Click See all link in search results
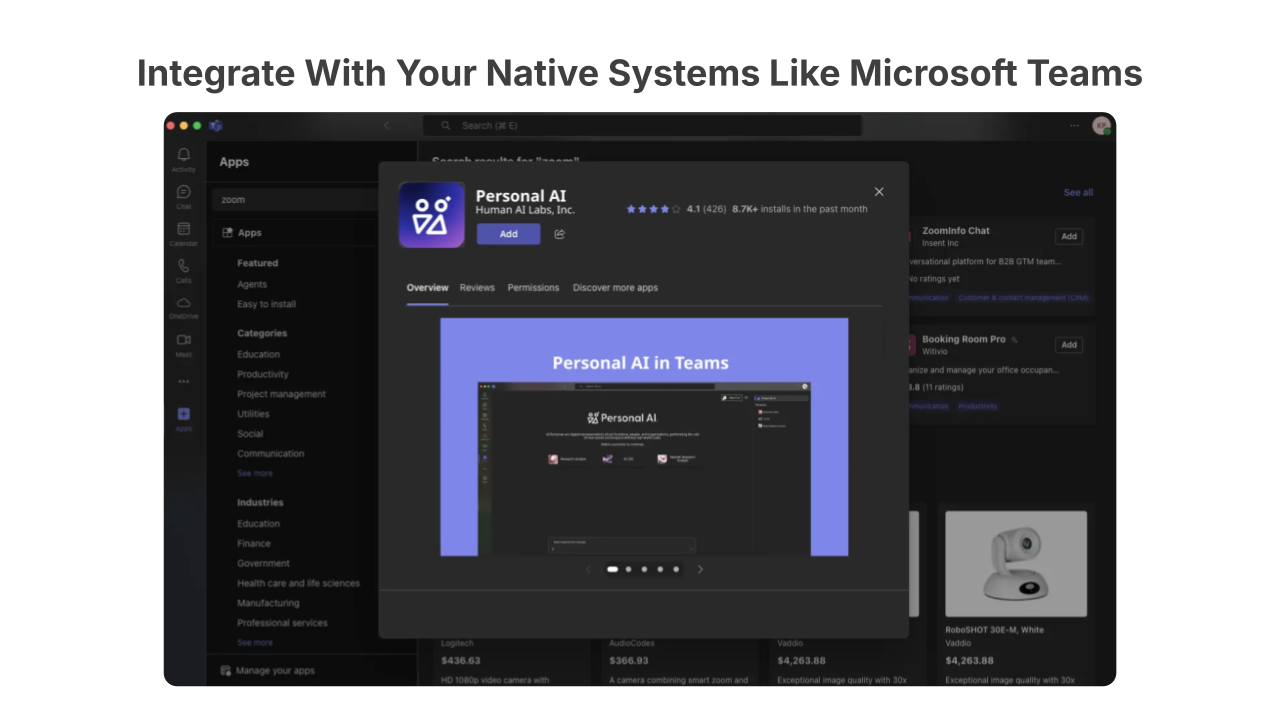 (1078, 192)
